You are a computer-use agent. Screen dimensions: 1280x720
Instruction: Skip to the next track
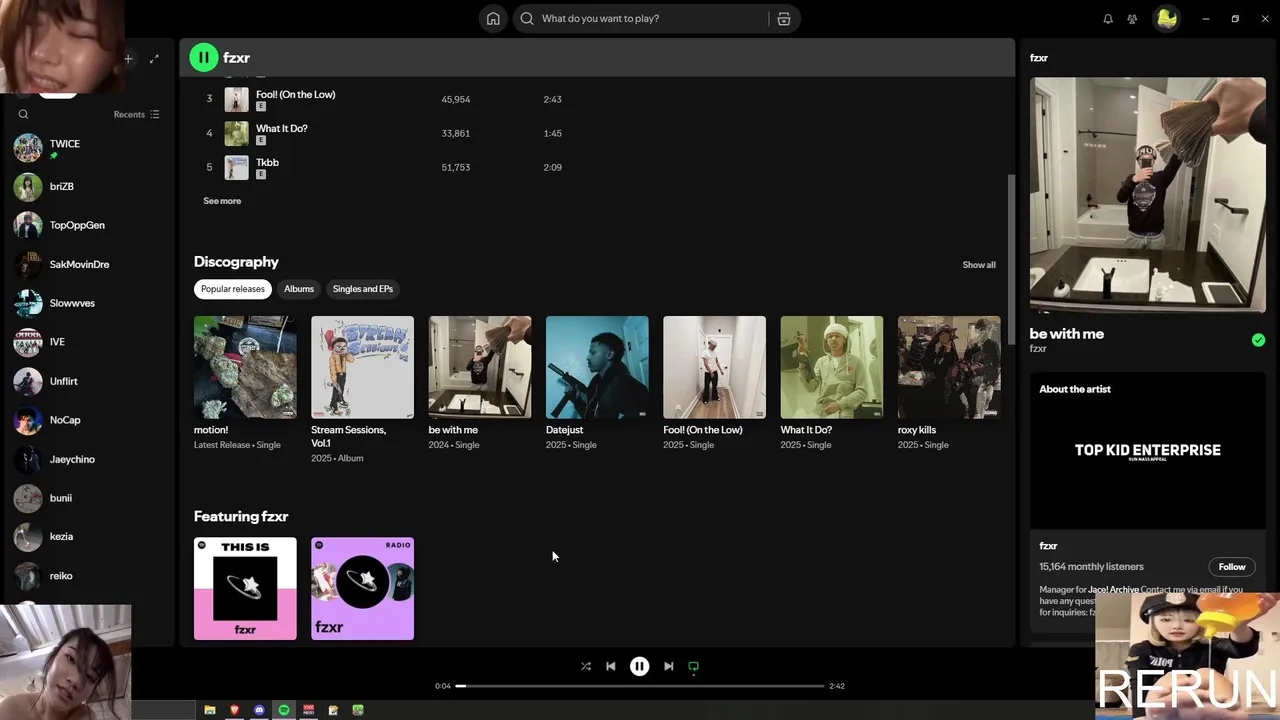668,666
